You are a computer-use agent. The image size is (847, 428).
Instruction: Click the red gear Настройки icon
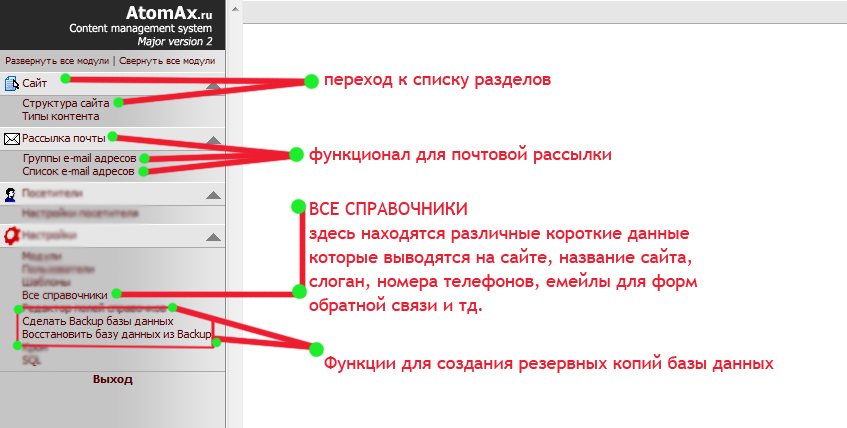11,236
